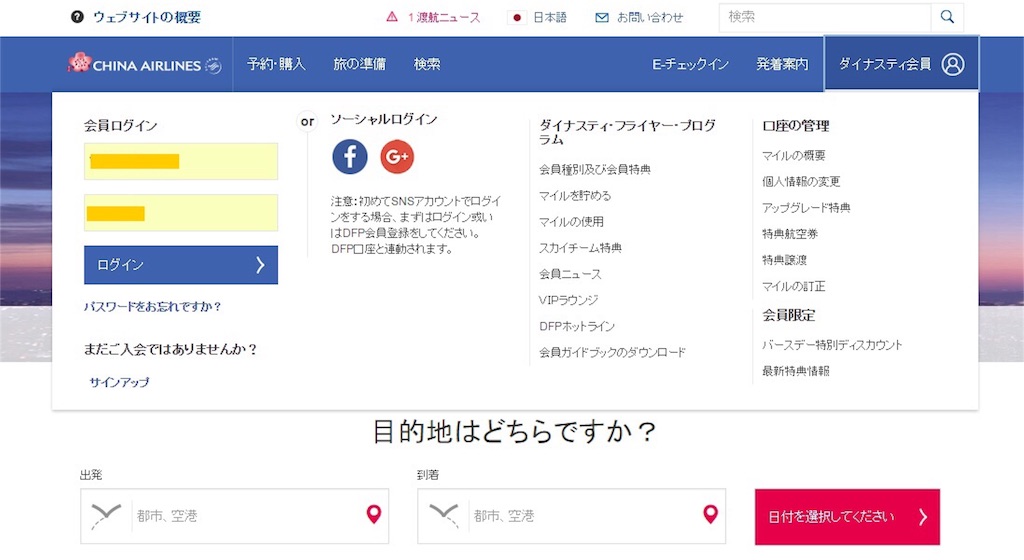Open お問い合わせ envelope contact link
Screen dimensions: 1024x560
639,17
